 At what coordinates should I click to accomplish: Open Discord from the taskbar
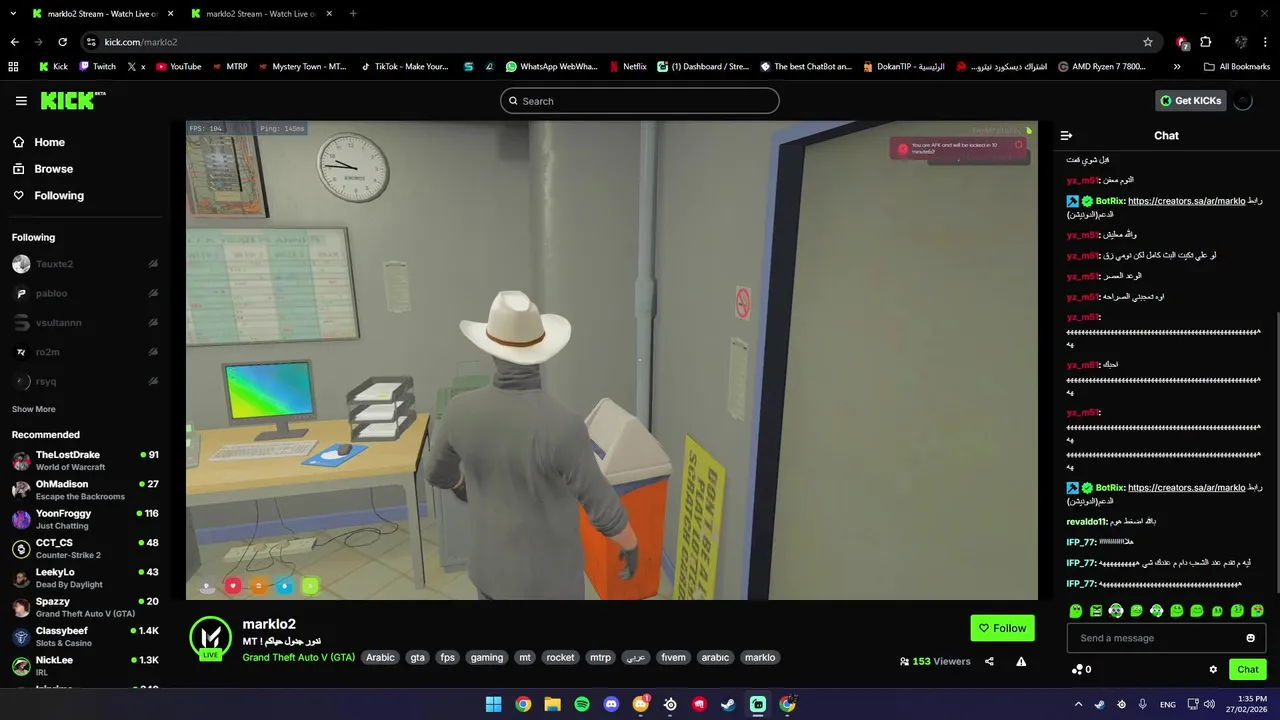(x=611, y=704)
